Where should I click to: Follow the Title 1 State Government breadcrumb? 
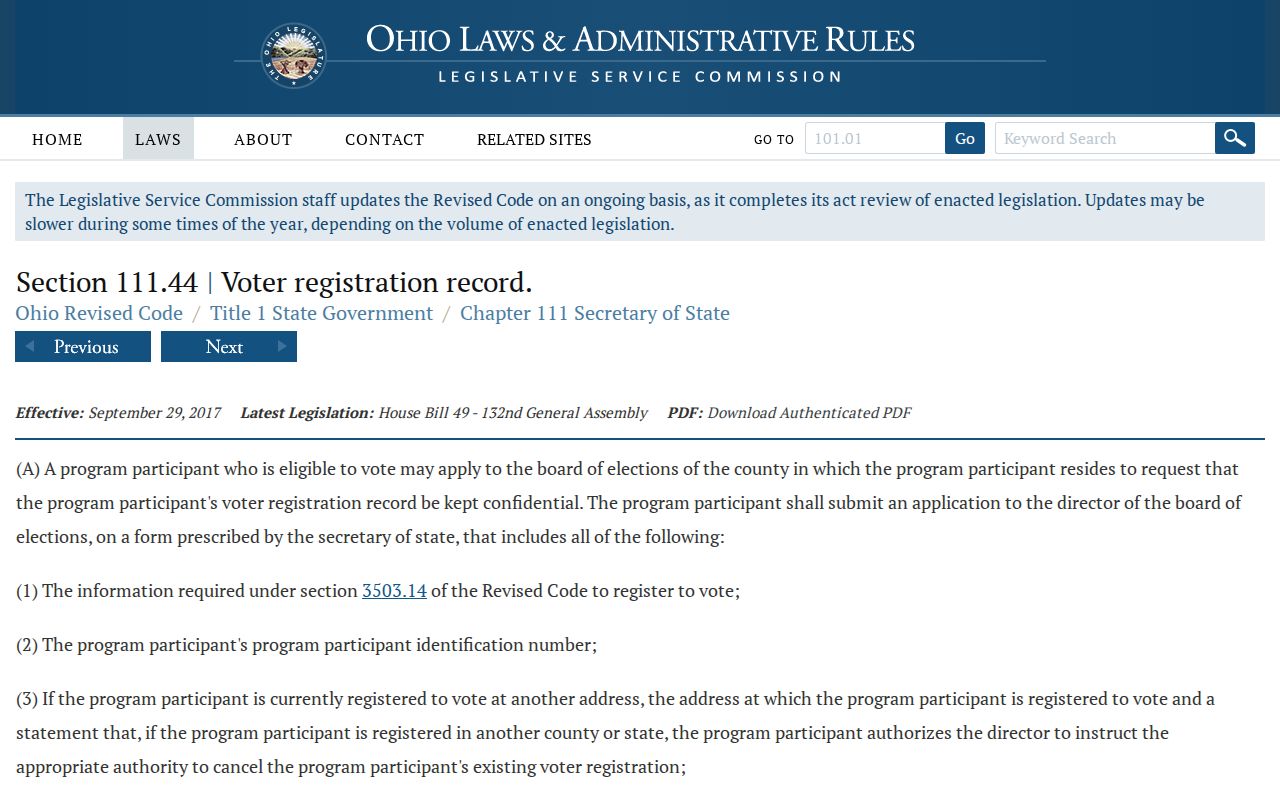pos(321,313)
